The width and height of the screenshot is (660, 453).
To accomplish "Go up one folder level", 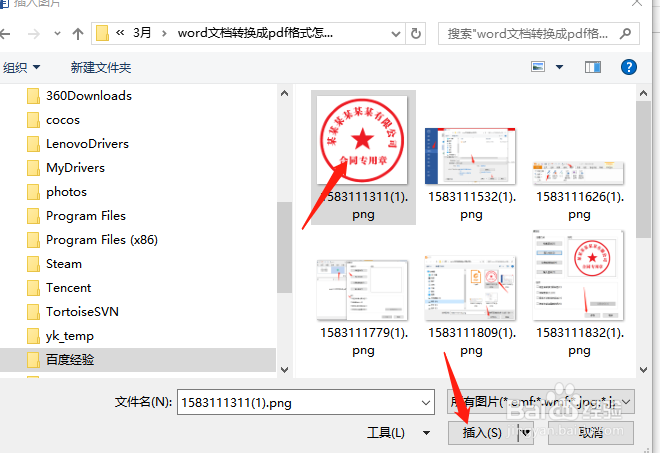I will pyautogui.click(x=78, y=34).
